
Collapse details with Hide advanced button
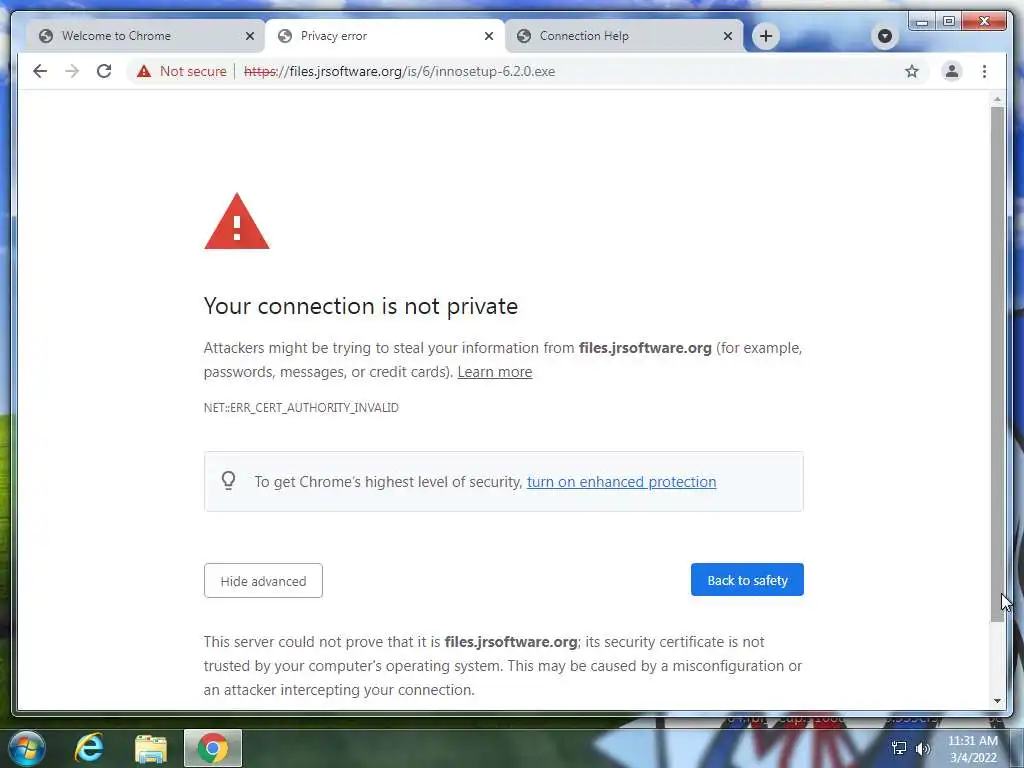click(263, 581)
